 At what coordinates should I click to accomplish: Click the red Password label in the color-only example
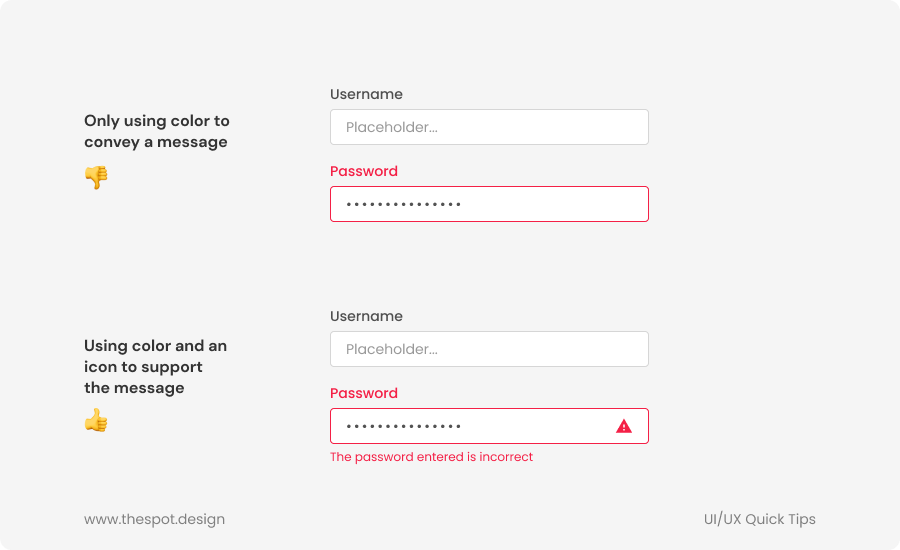tap(364, 171)
